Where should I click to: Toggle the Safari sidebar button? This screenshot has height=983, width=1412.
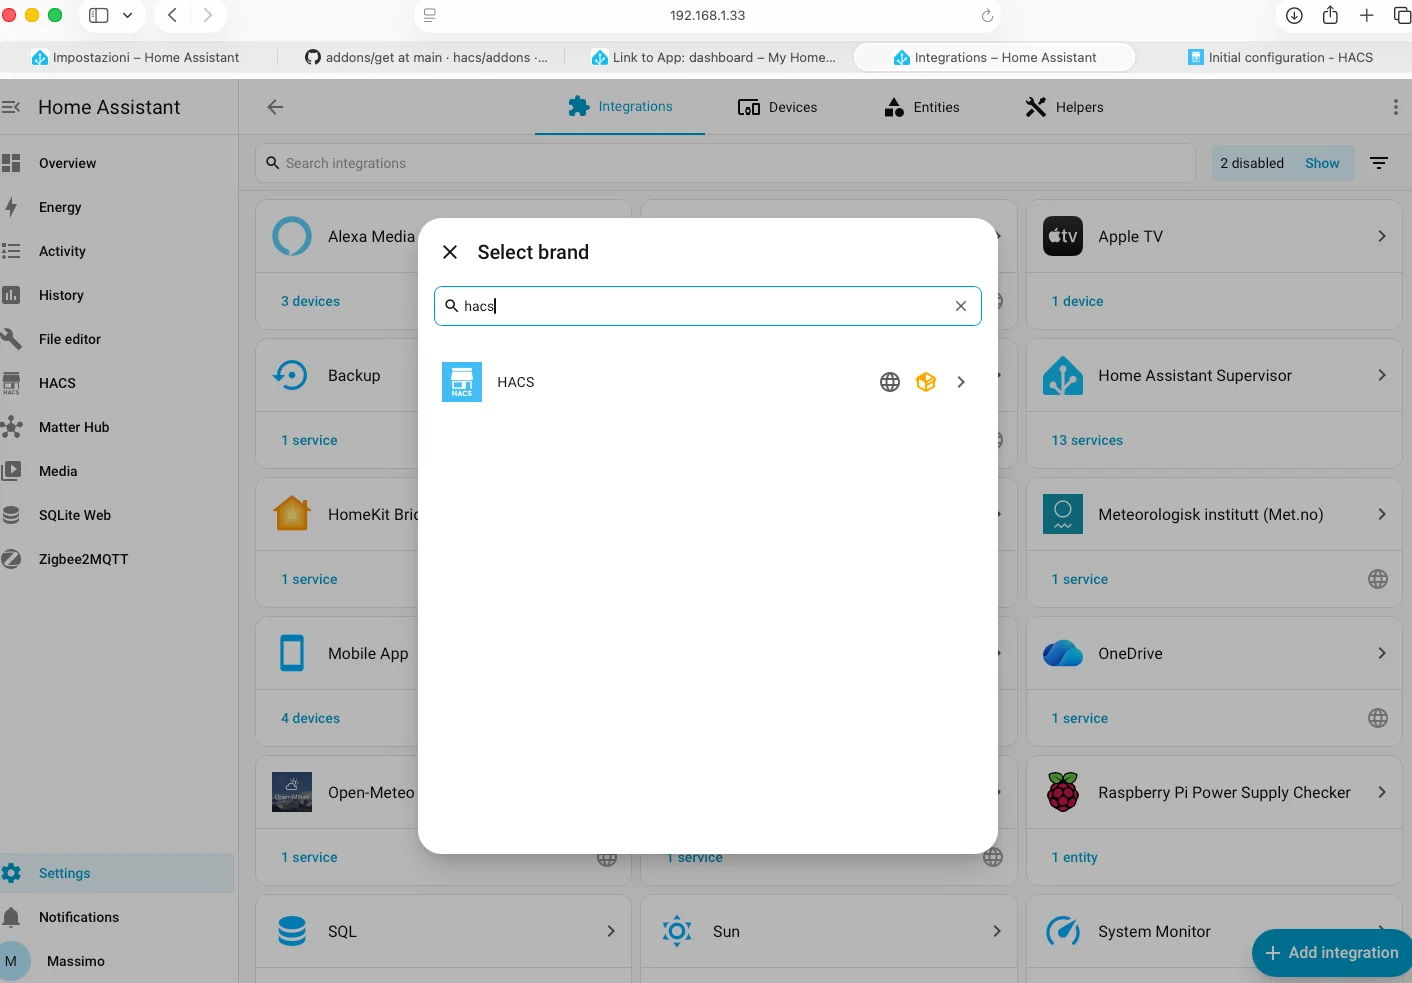(99, 15)
